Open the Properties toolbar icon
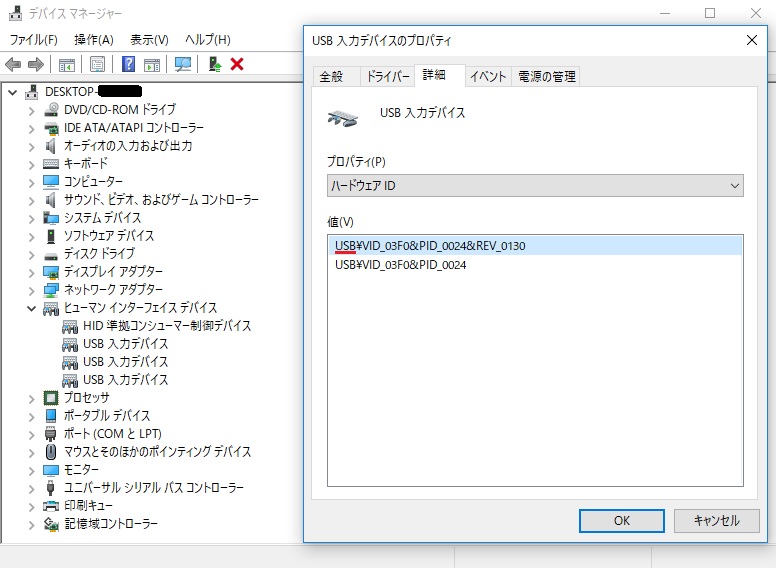 click(x=97, y=64)
